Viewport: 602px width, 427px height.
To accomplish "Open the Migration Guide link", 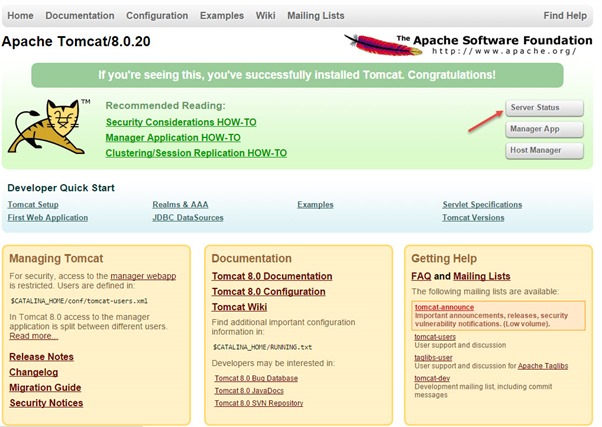I will (x=45, y=387).
